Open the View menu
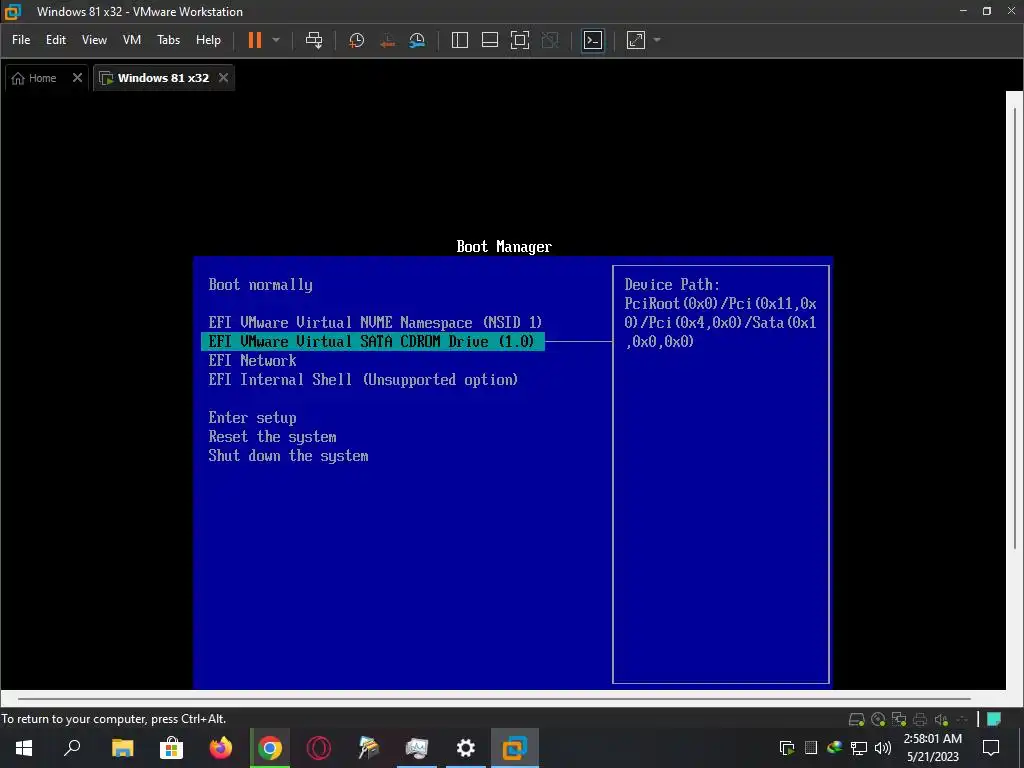Screen dimensions: 1024x768 point(94,40)
